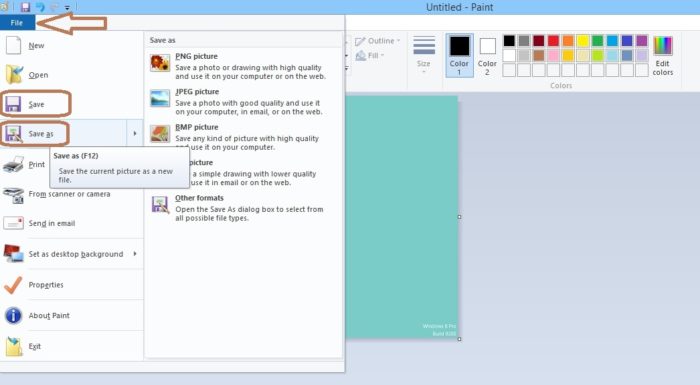Select BMP picture save option
Screen dimensions: 700x385
[243, 137]
